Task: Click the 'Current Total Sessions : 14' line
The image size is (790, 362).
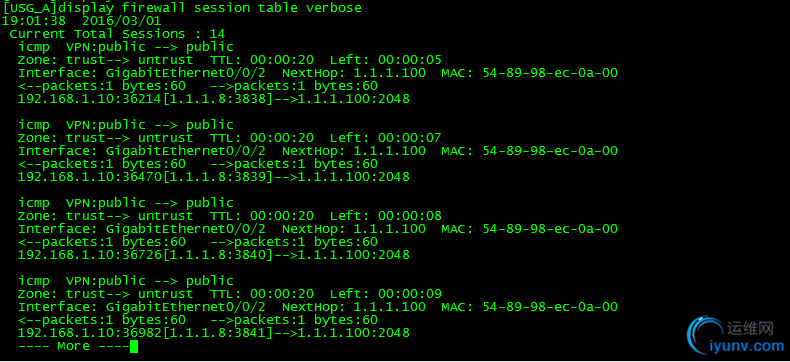Action: coord(117,34)
